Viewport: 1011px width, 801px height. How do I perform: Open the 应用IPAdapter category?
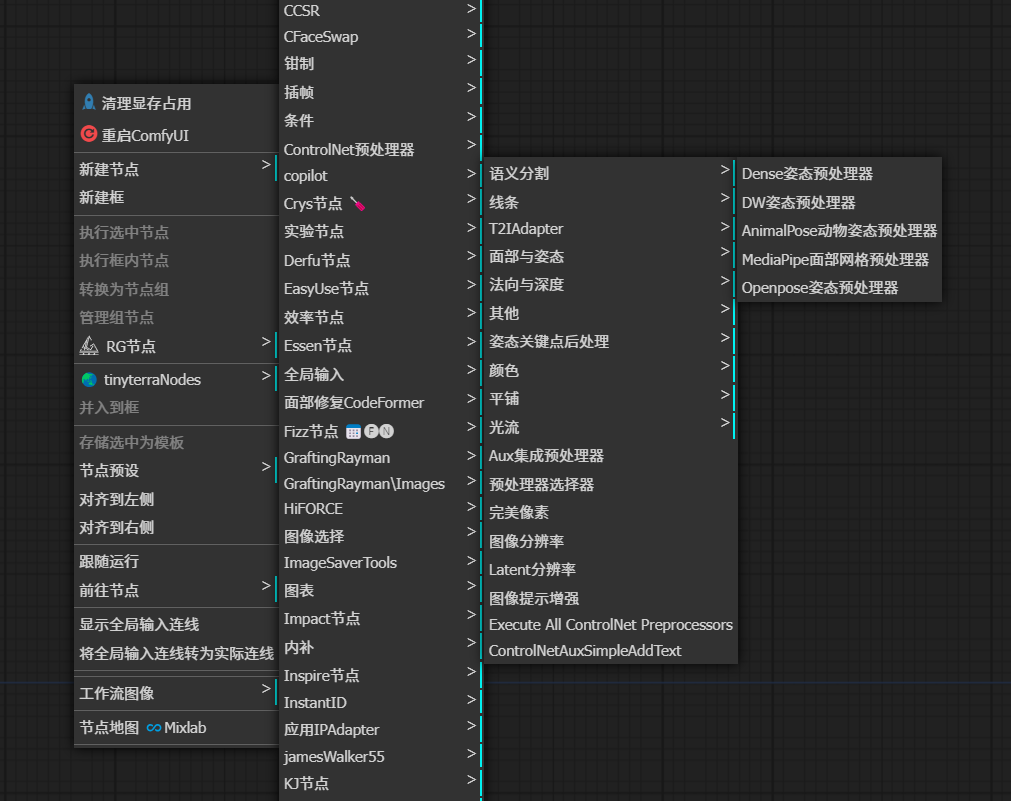380,729
